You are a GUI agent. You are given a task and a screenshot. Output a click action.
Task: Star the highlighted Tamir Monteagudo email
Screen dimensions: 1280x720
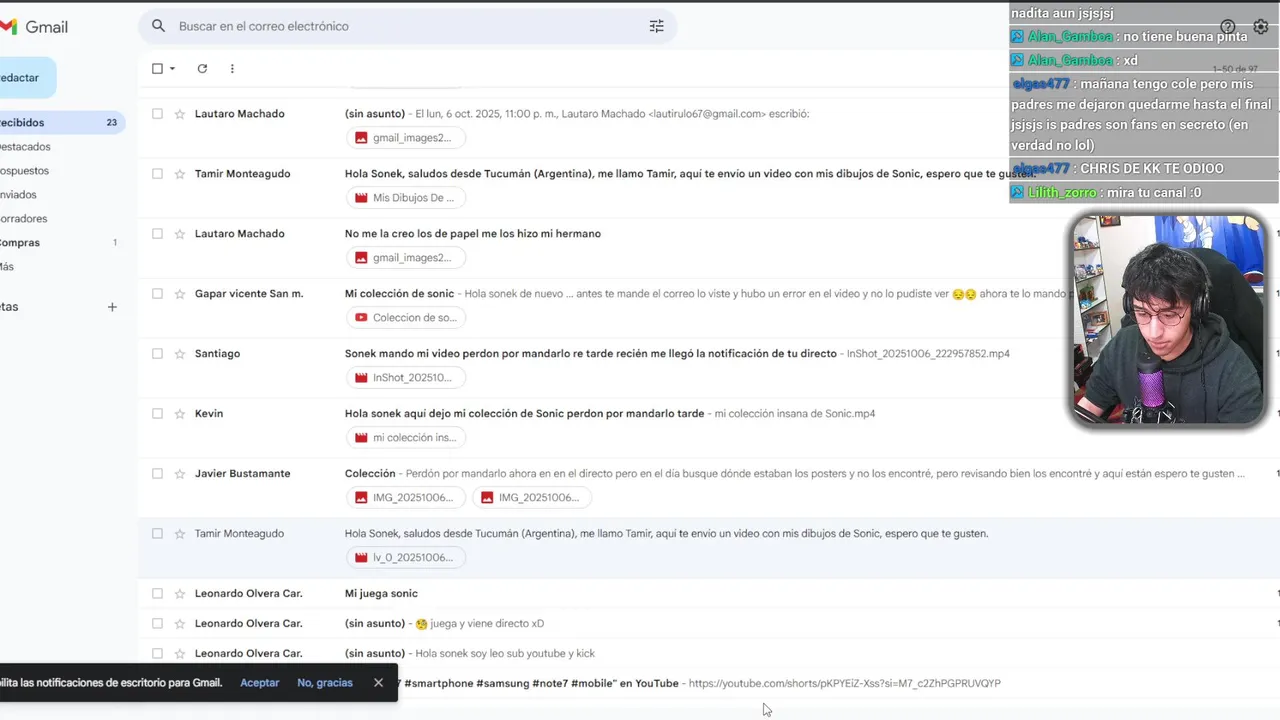180,534
